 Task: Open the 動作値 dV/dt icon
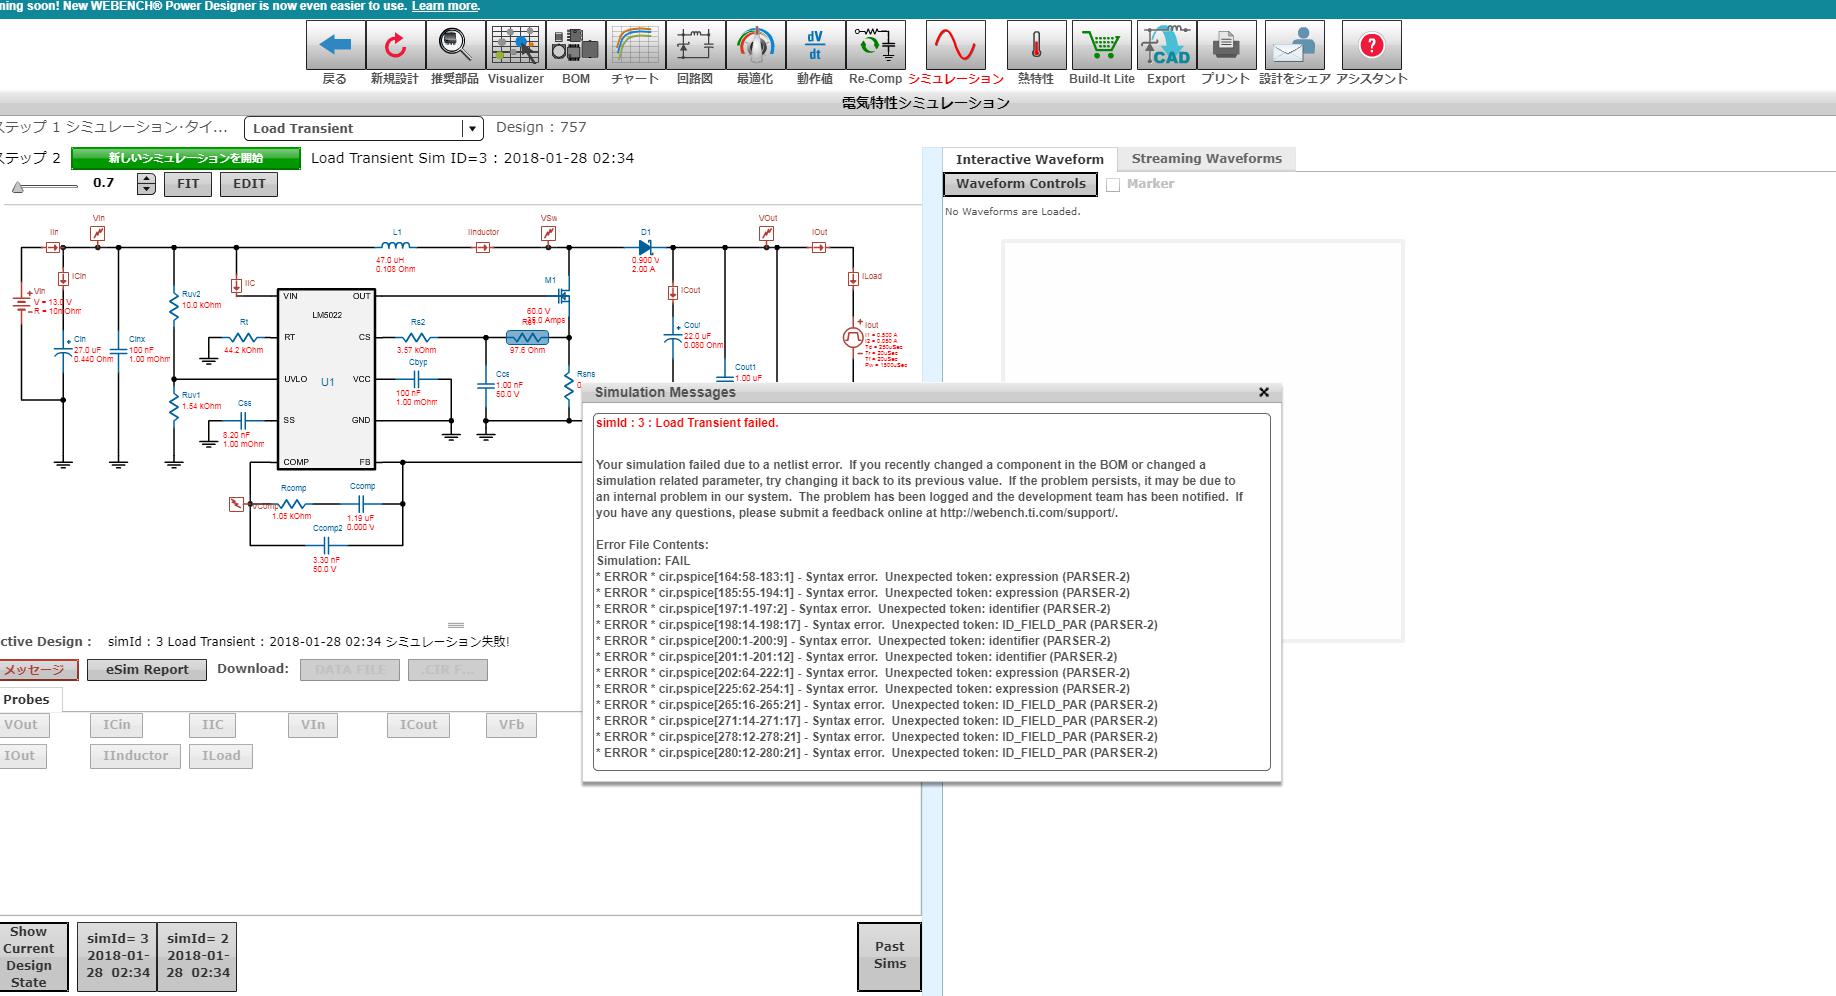point(815,45)
